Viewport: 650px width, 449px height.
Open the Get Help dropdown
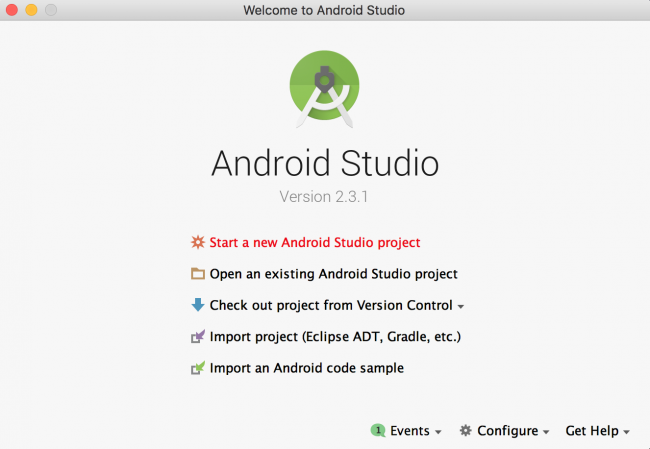[x=597, y=431]
